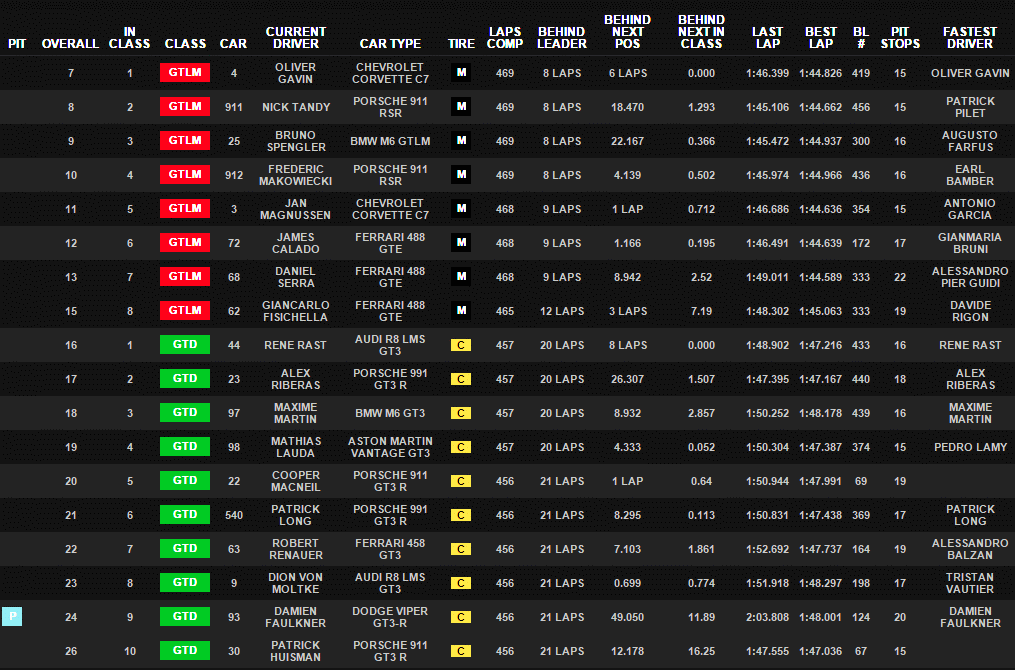
Task: Click the Dodge Viper GT3-R car type
Action: coord(390,617)
